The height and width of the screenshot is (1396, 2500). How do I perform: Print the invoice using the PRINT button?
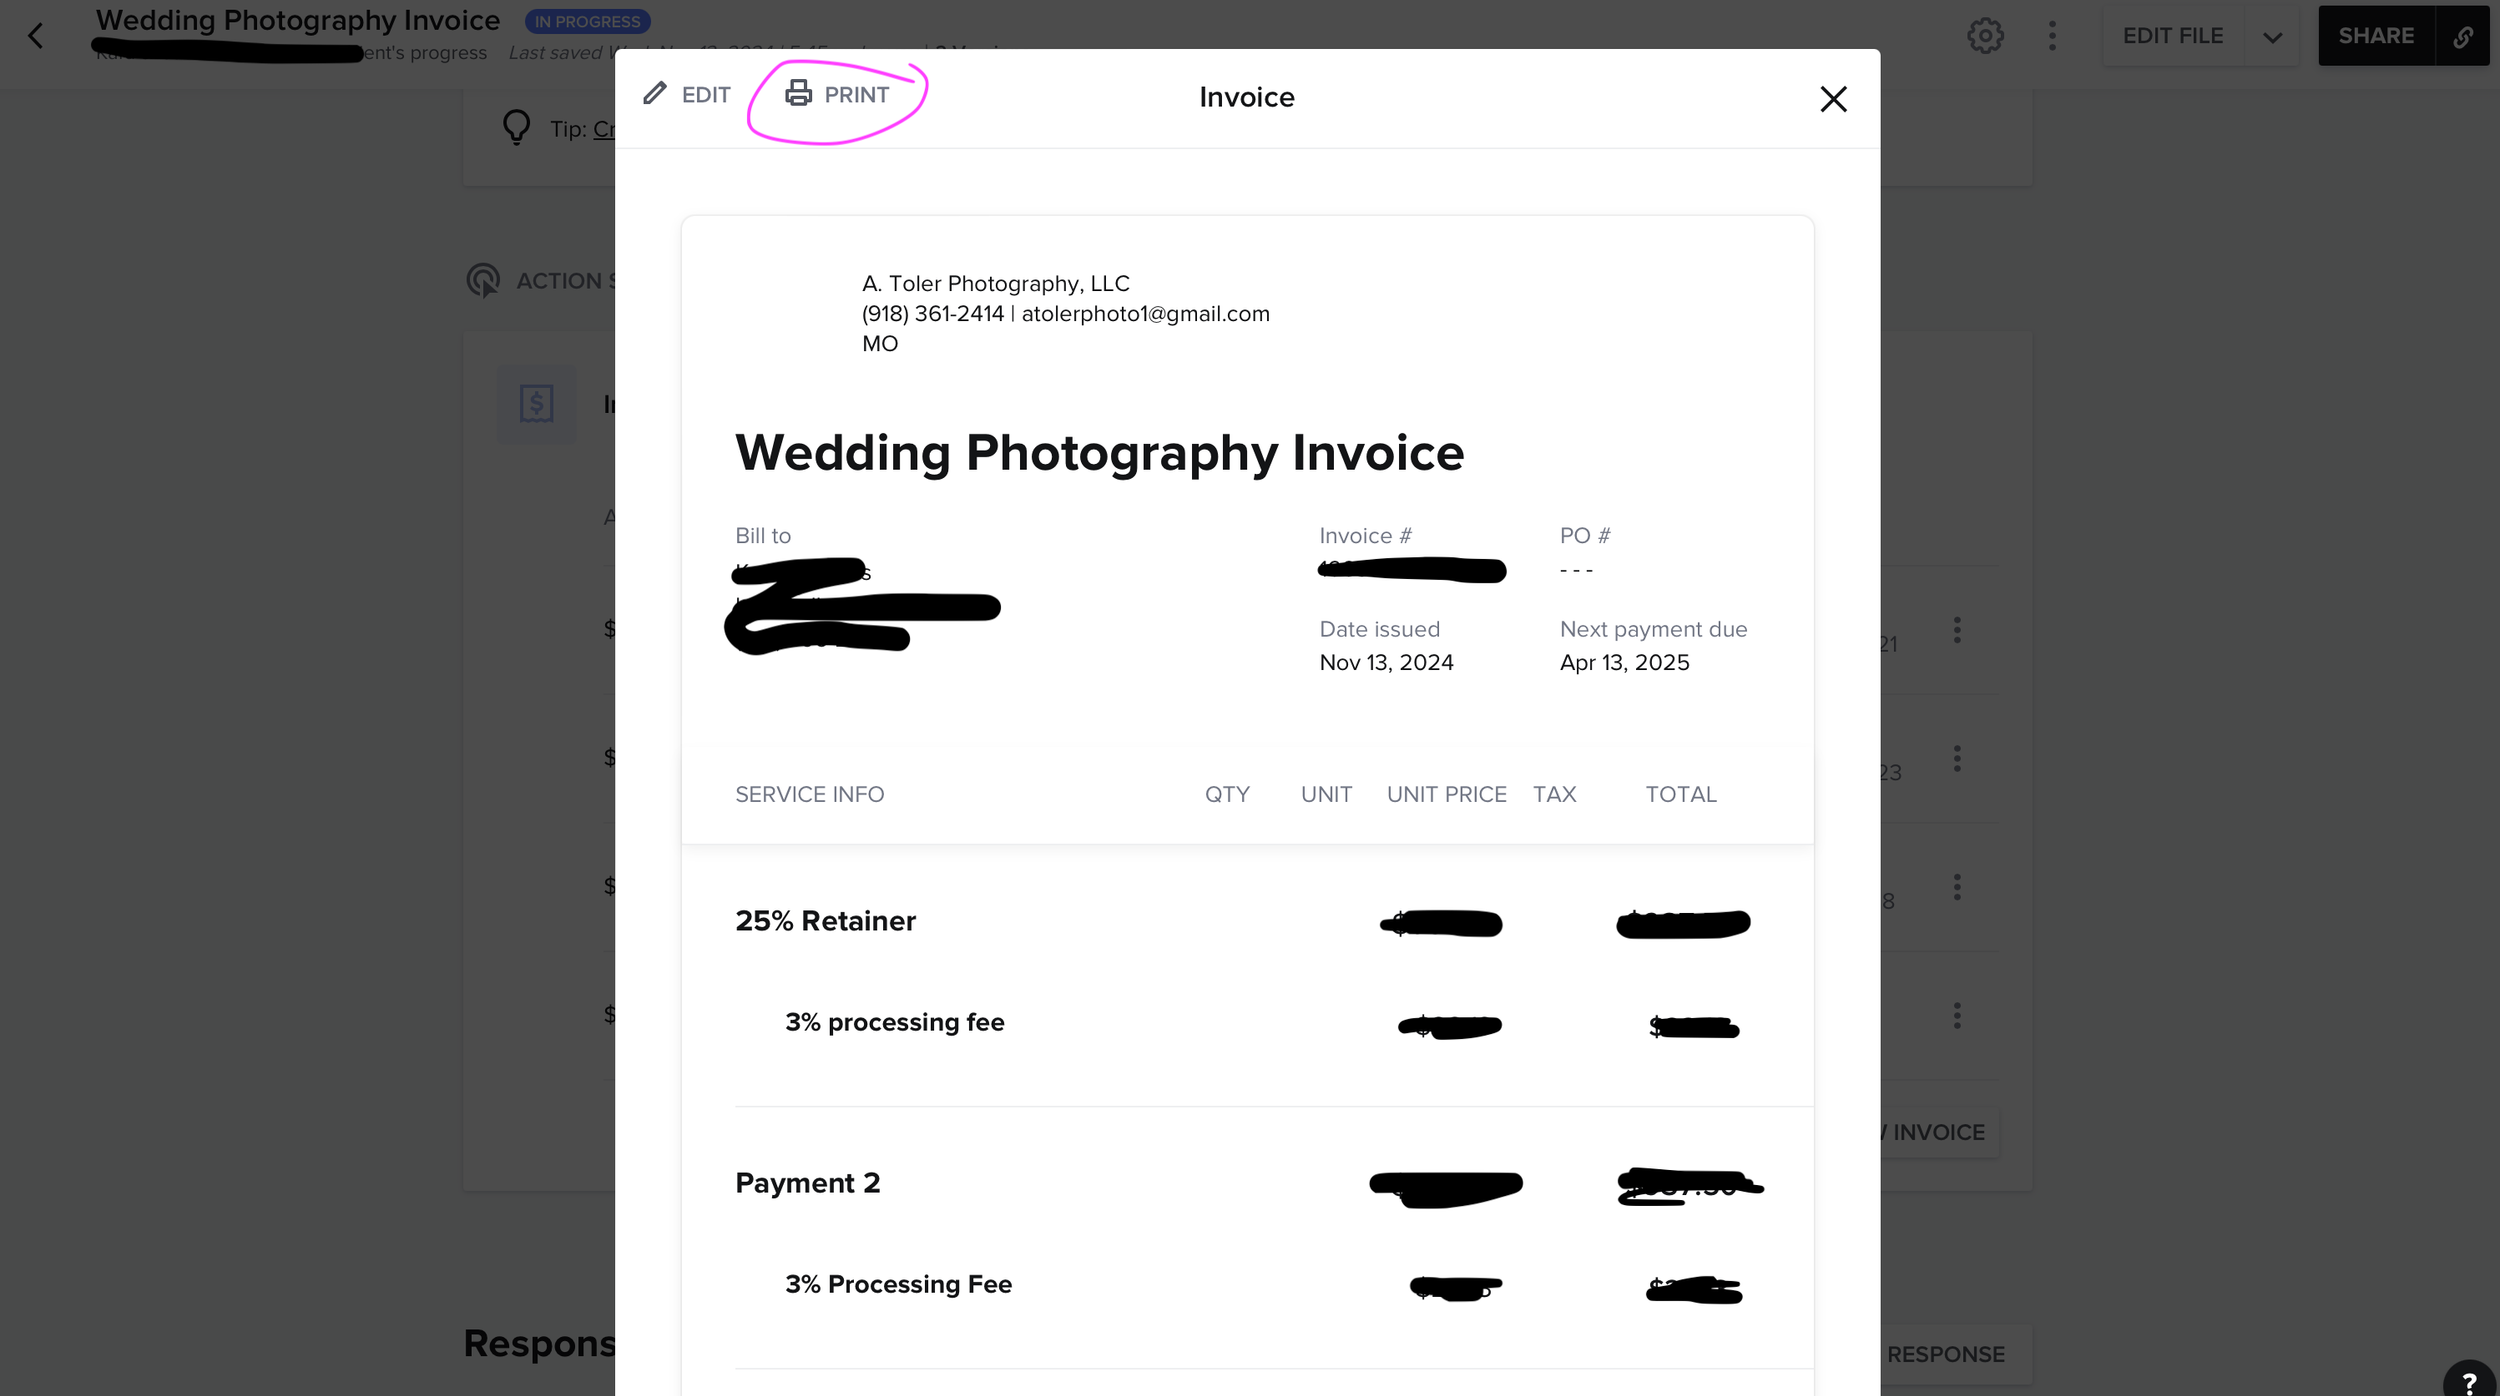coord(837,95)
